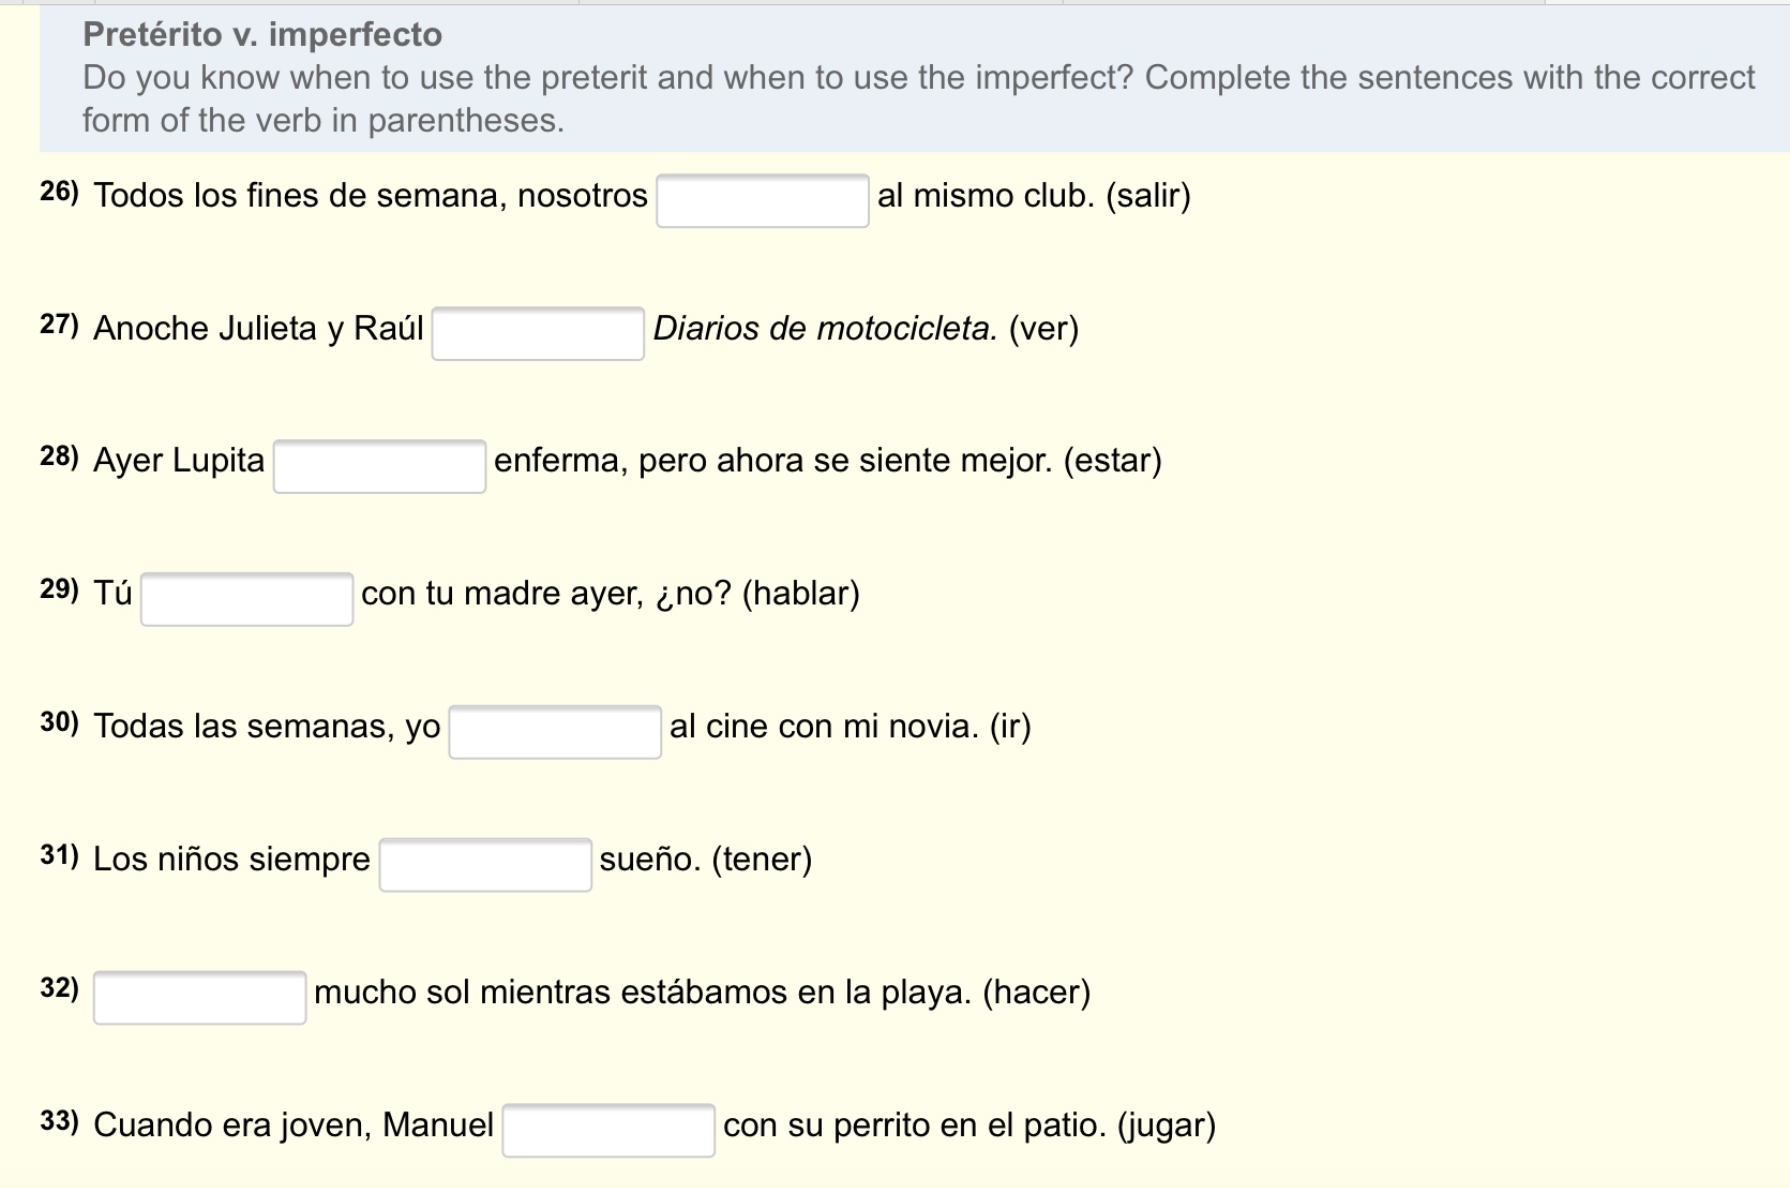Click the '(tener)' verb hint
Image resolution: width=1790 pixels, height=1188 pixels.
click(x=761, y=859)
